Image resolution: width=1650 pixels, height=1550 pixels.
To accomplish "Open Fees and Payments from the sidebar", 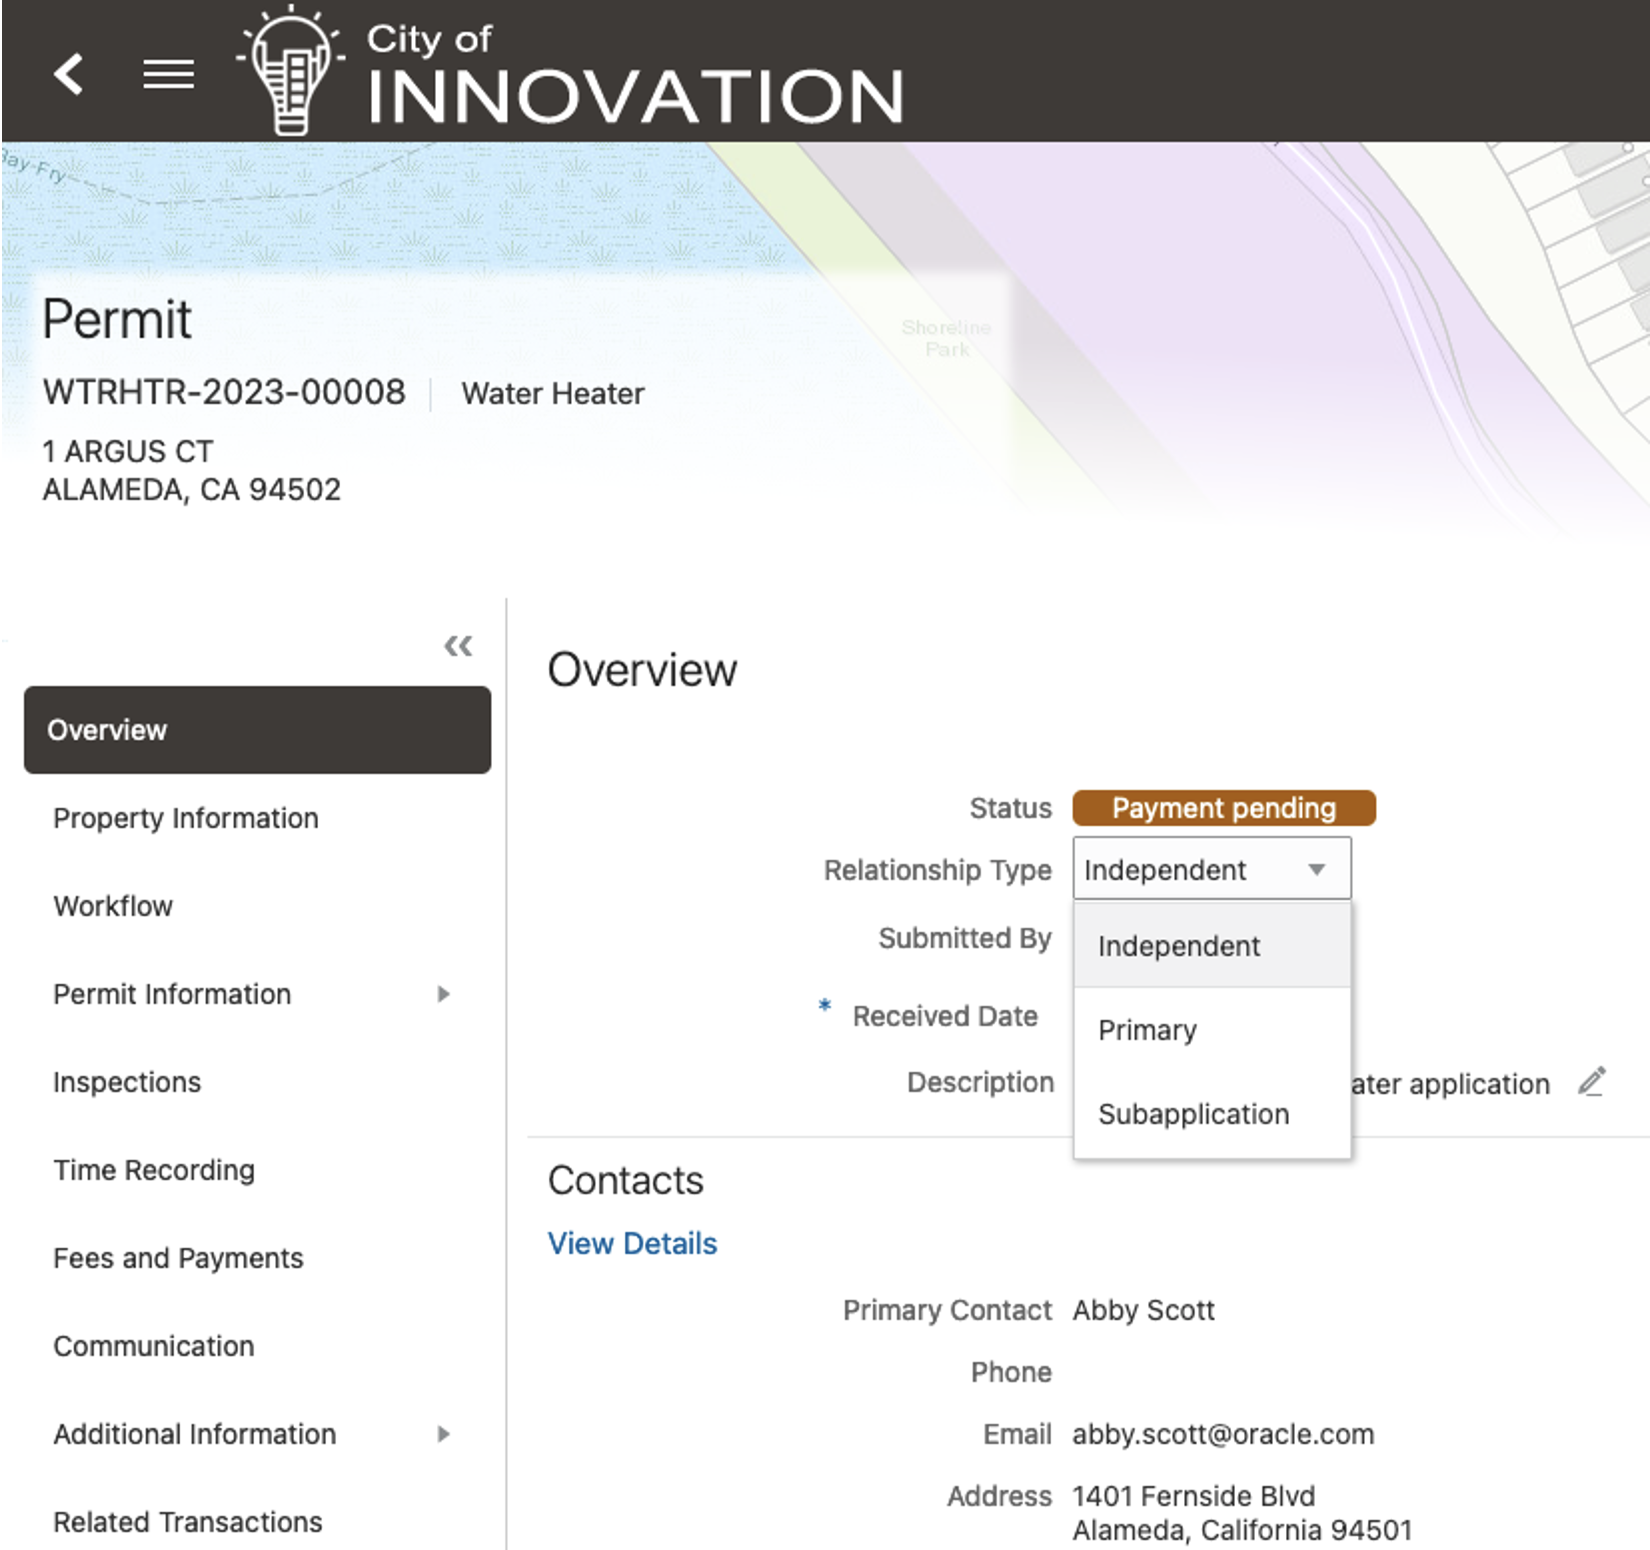I will pyautogui.click(x=179, y=1258).
